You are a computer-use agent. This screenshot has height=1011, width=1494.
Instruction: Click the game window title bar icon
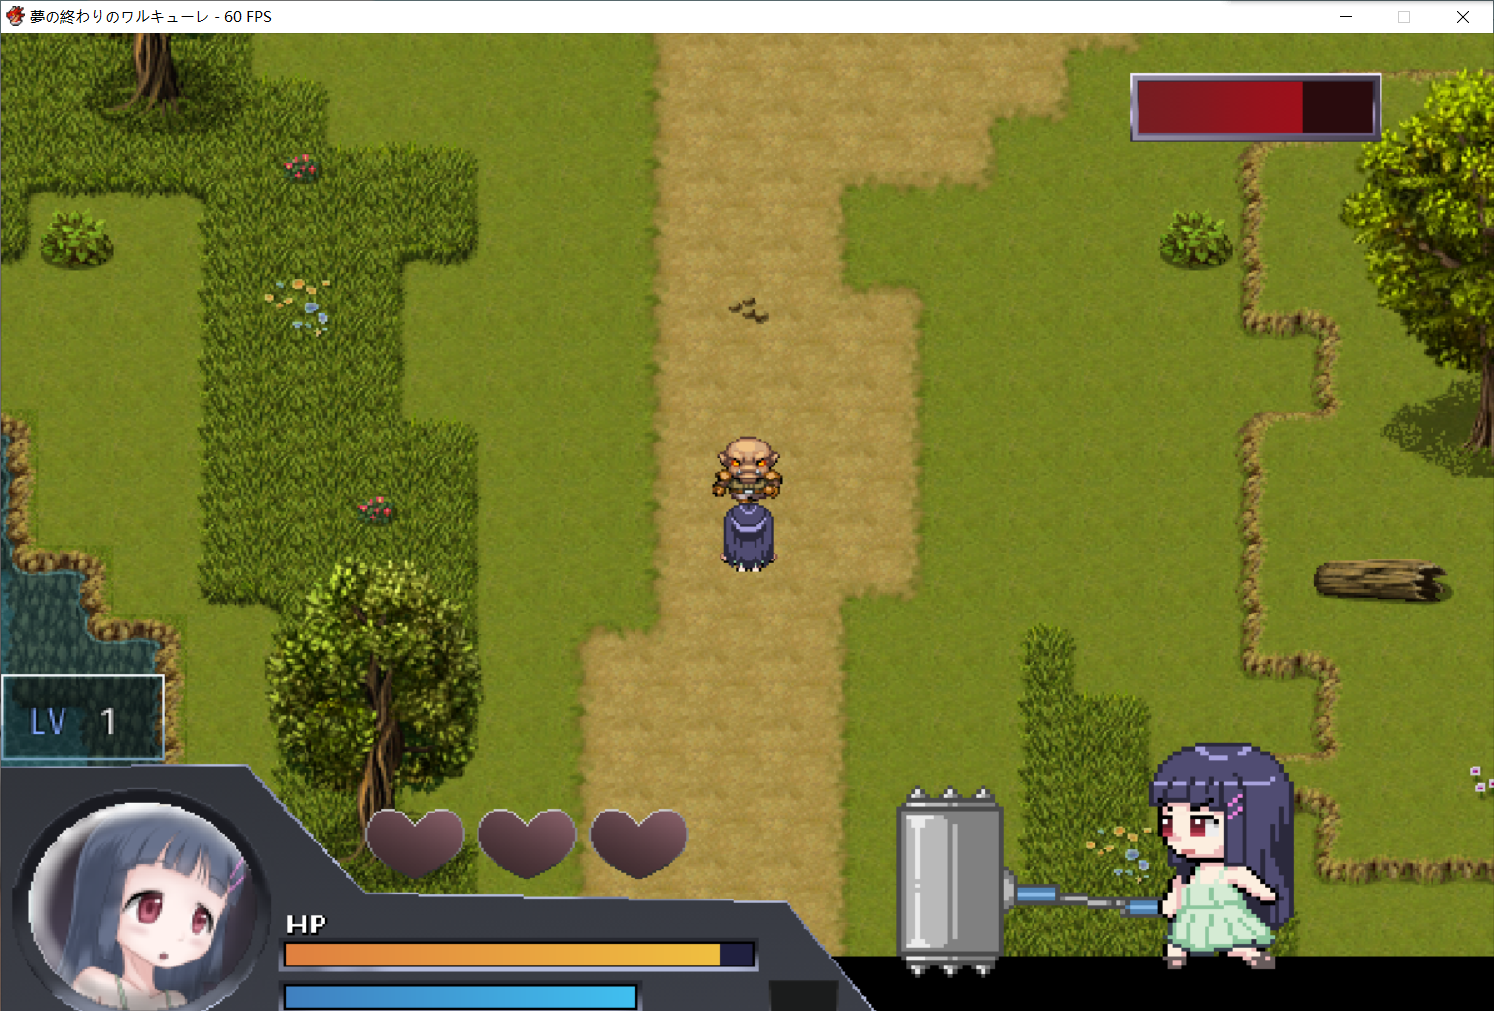pos(15,16)
